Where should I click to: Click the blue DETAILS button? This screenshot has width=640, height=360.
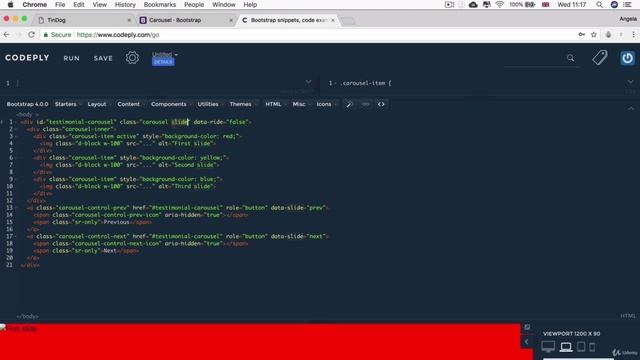click(x=163, y=62)
